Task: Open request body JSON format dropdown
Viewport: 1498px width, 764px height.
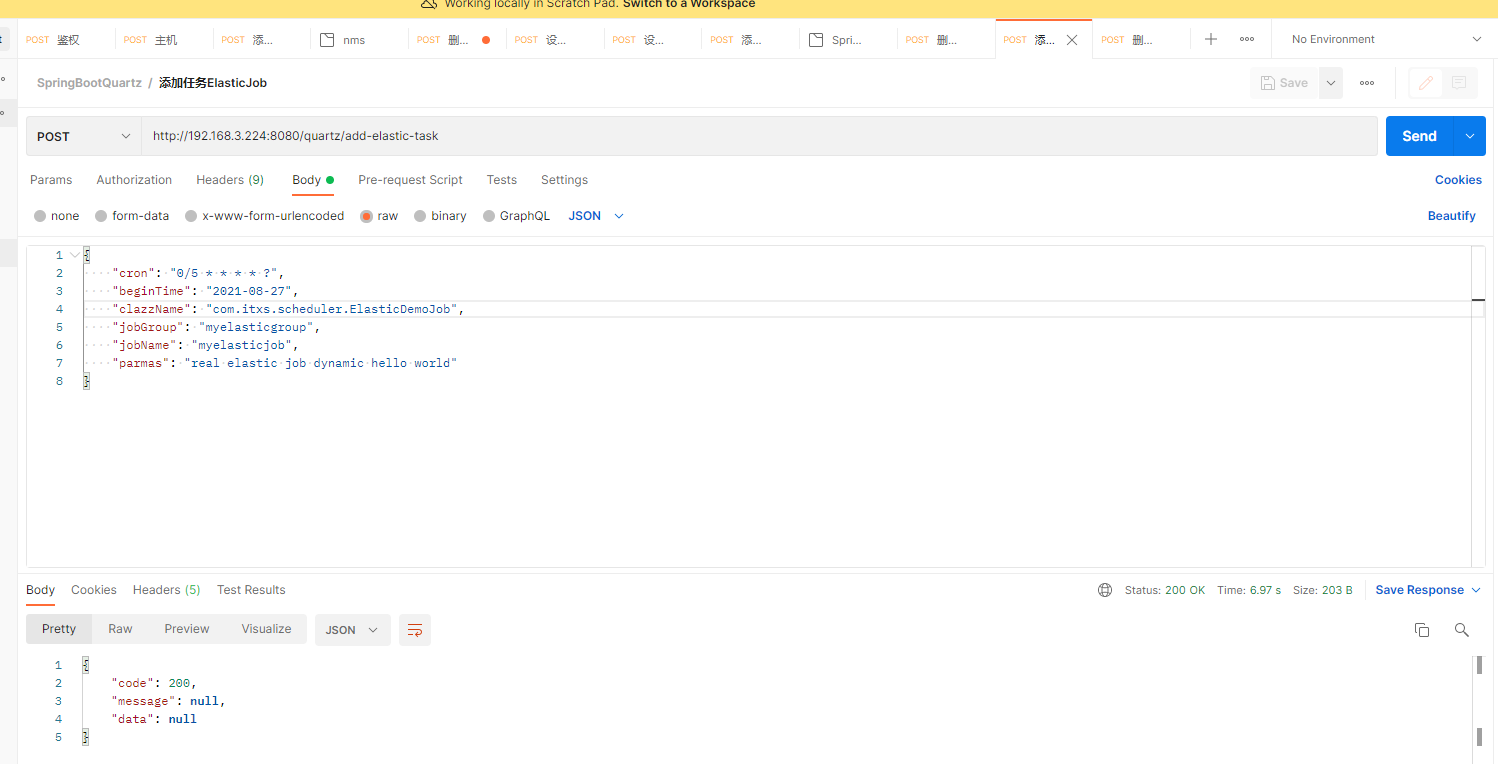Action: tap(596, 216)
